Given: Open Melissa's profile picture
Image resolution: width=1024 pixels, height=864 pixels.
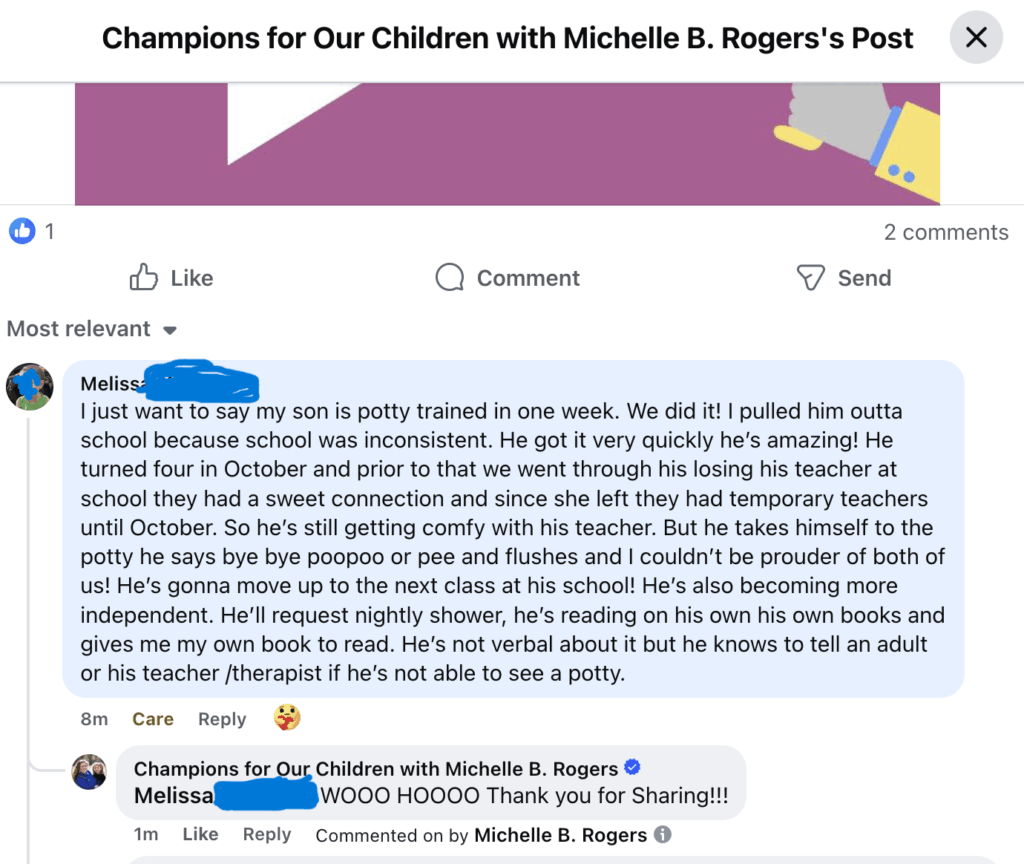Looking at the screenshot, I should 30,386.
